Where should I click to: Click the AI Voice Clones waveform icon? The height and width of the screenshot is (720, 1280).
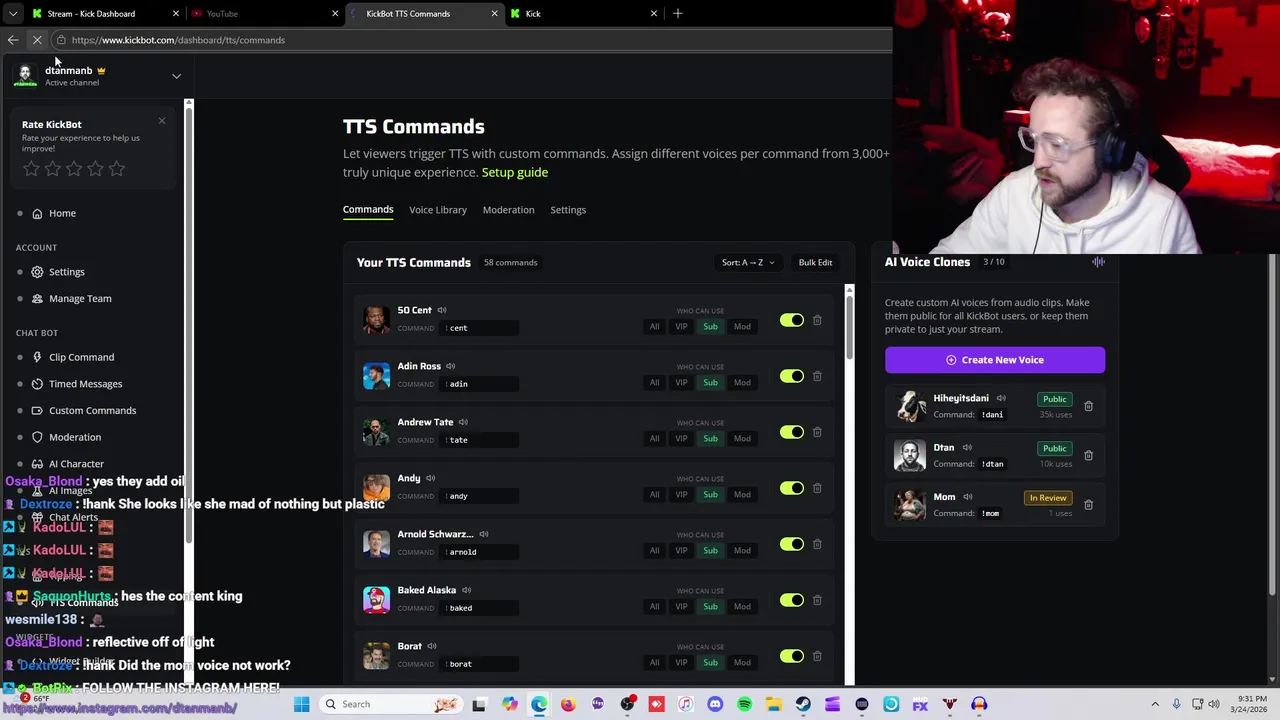pos(1098,262)
